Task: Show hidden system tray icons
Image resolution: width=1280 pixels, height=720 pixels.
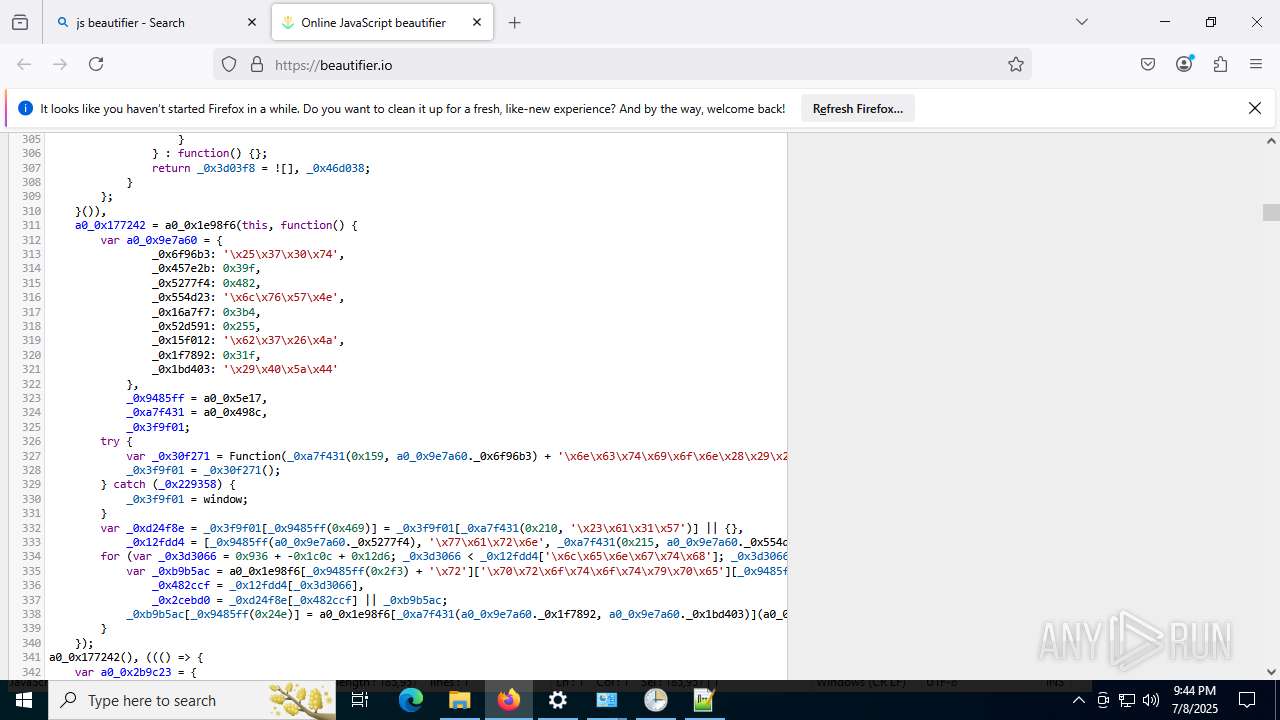Action: click(1078, 700)
